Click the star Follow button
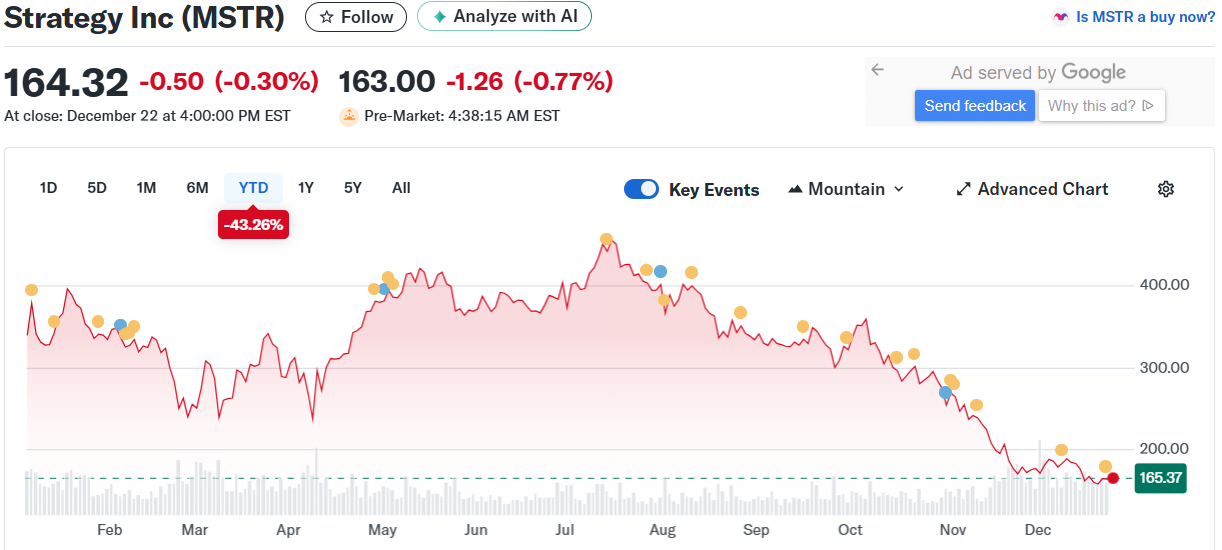This screenshot has width=1222, height=550. click(356, 17)
